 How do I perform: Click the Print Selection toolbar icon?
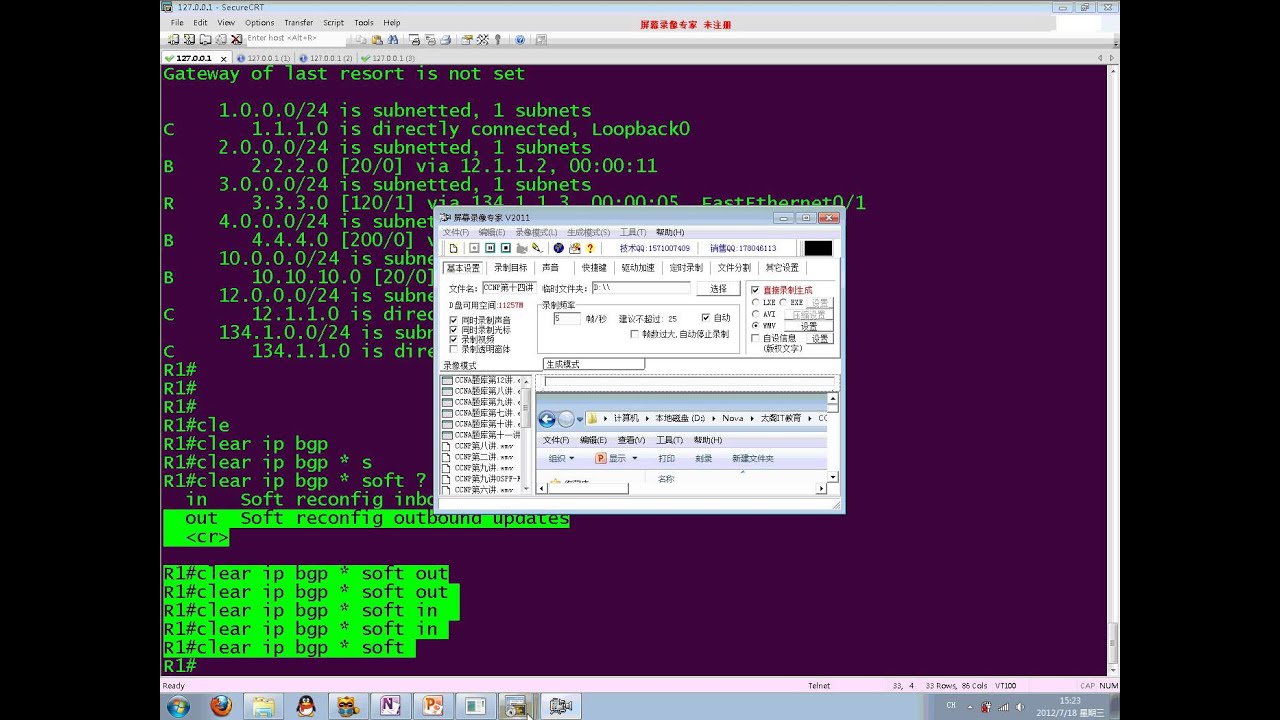430,39
